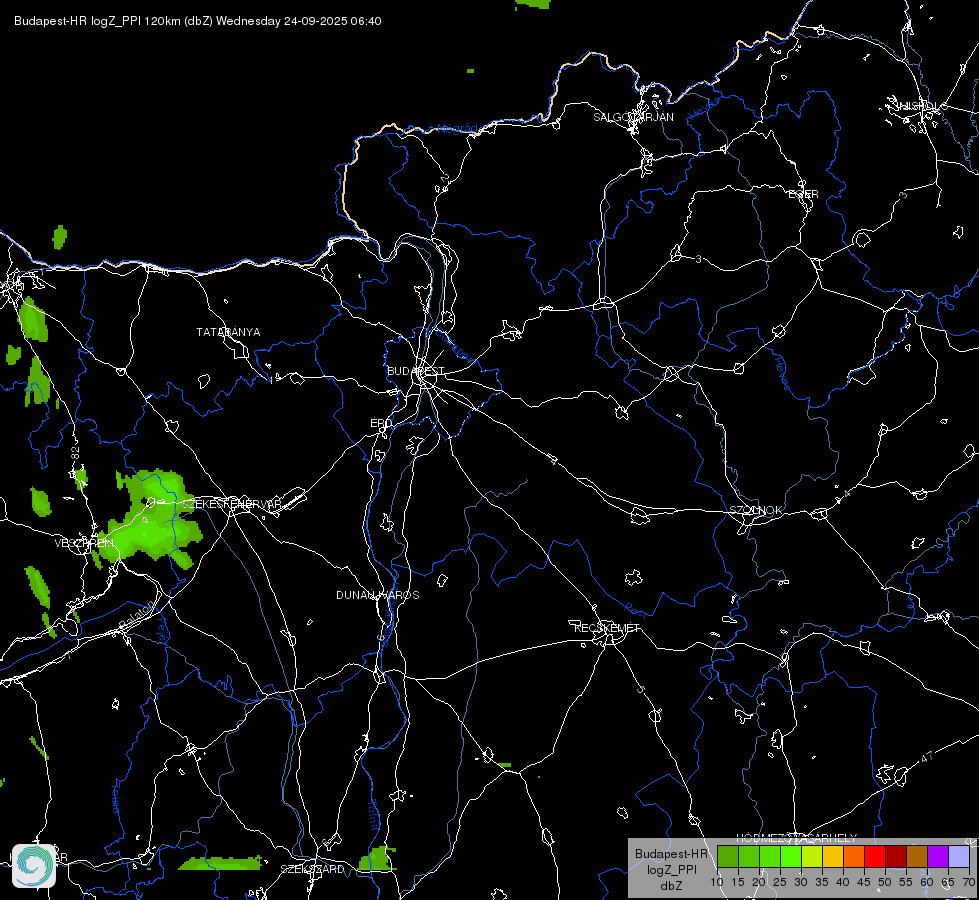Image resolution: width=979 pixels, height=900 pixels.
Task: Click the Budapest-HR legend title text
Action: pyautogui.click(x=671, y=854)
